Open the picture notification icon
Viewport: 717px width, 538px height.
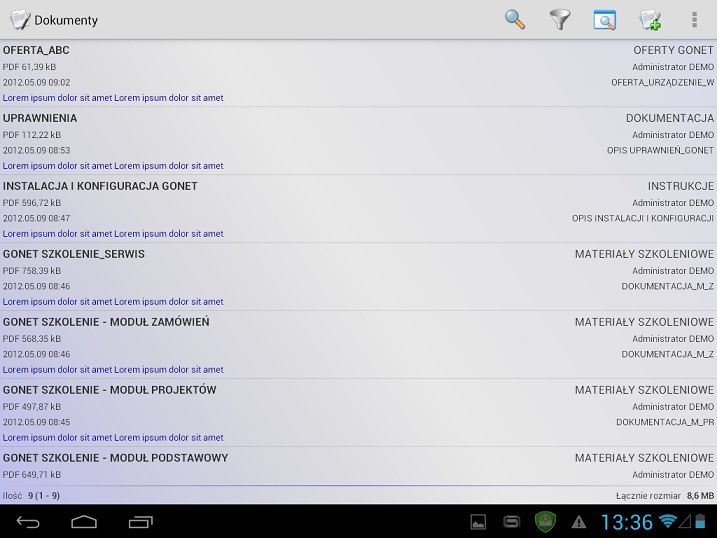tap(478, 522)
